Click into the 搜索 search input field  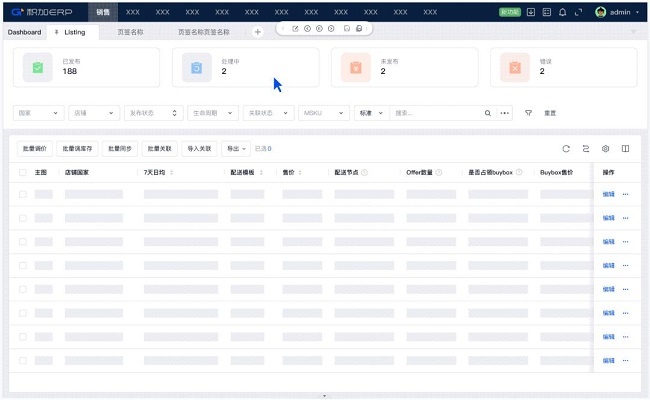pos(436,113)
